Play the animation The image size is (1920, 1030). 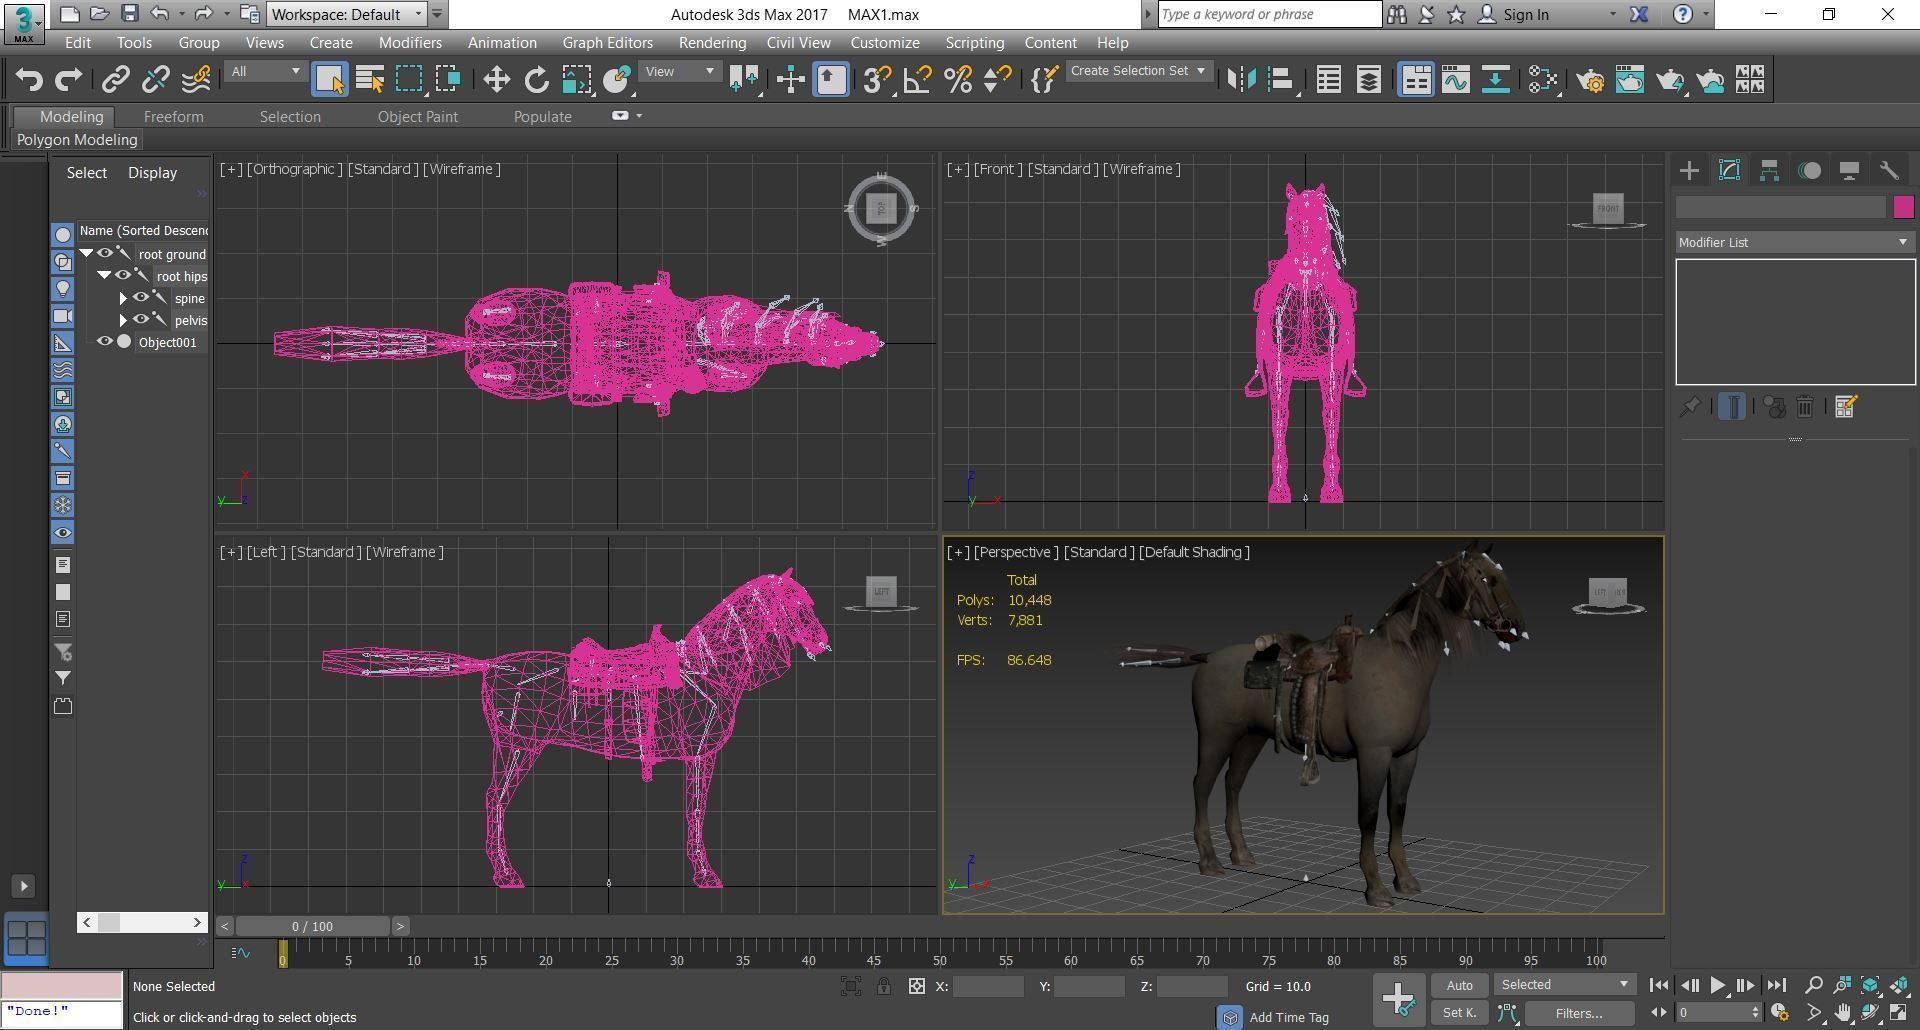(1718, 985)
